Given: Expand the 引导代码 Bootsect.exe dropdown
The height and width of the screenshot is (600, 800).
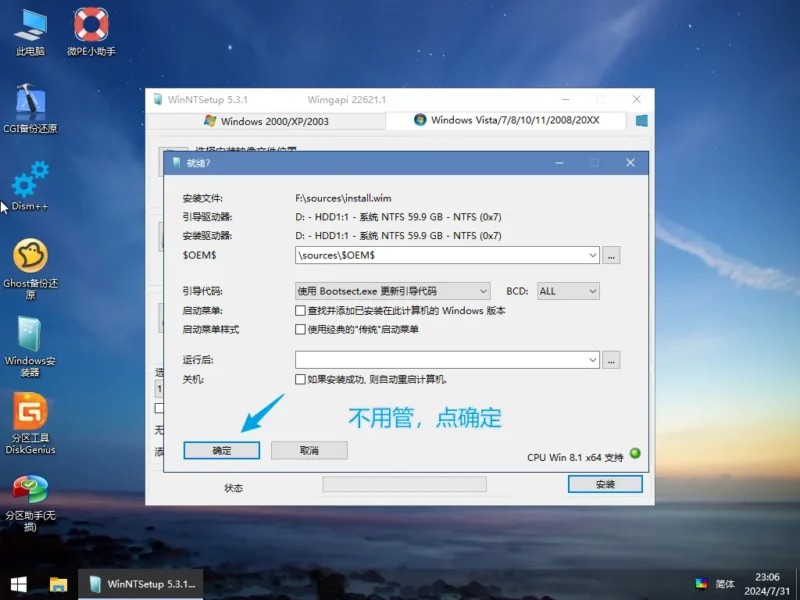Looking at the screenshot, I should [x=392, y=291].
